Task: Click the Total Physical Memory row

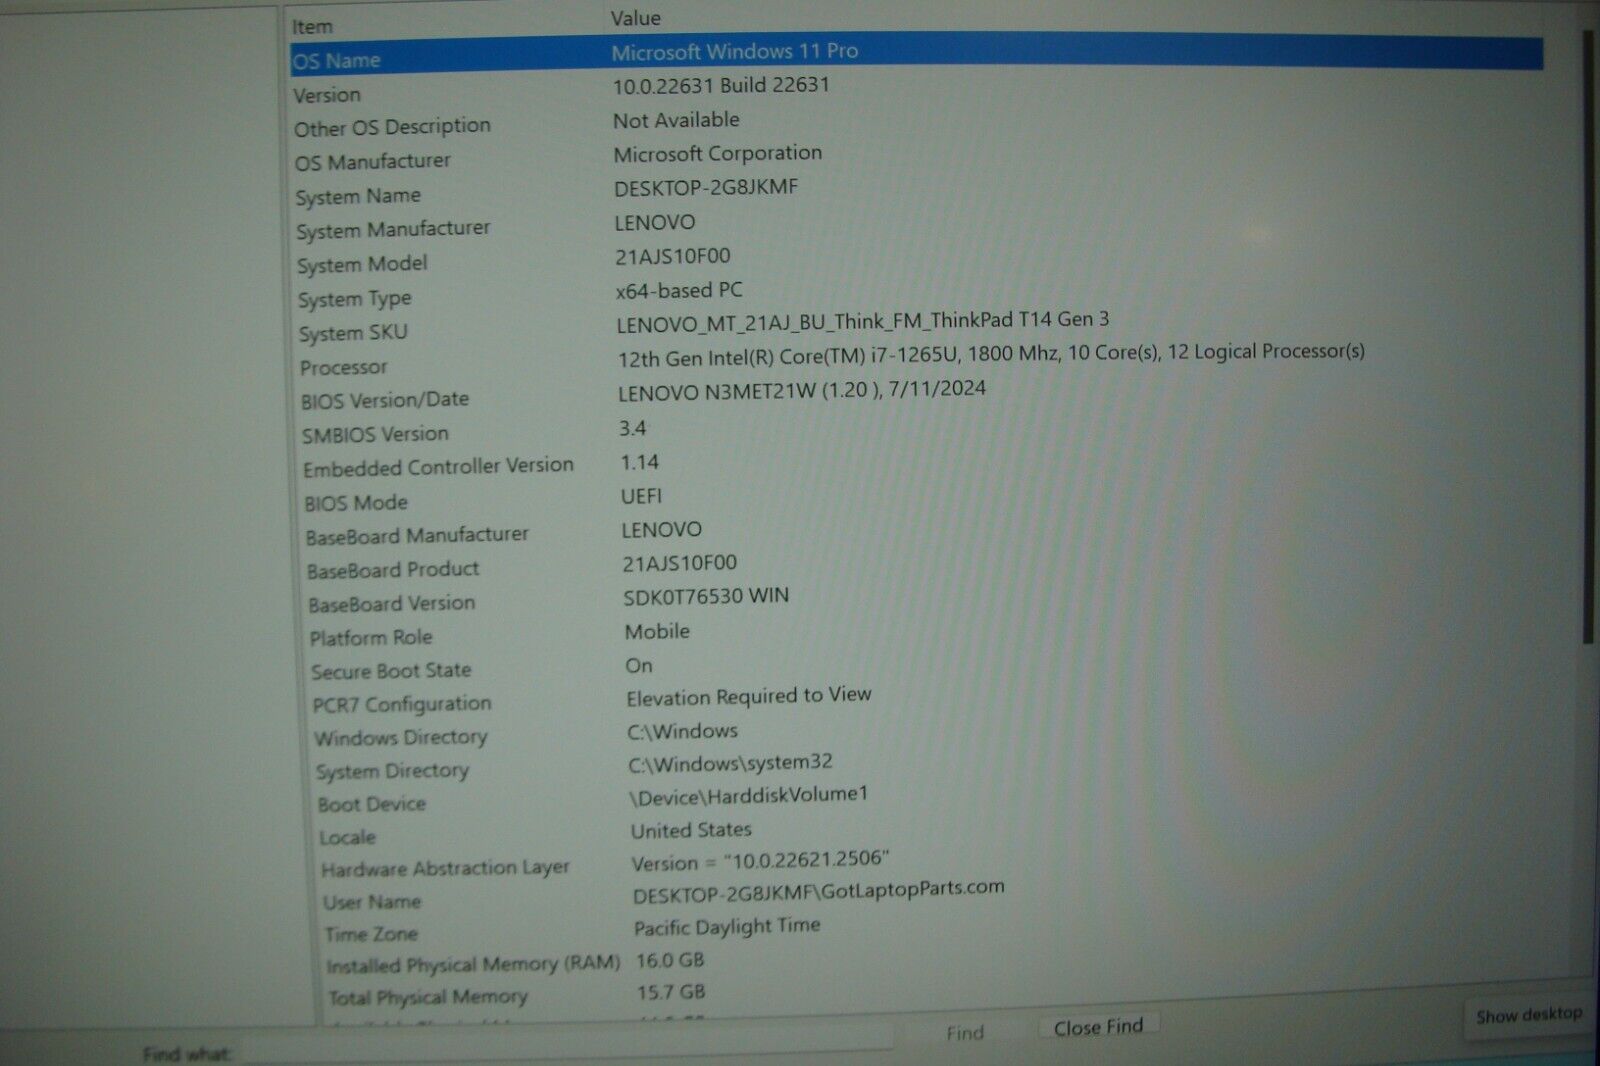Action: click(428, 998)
